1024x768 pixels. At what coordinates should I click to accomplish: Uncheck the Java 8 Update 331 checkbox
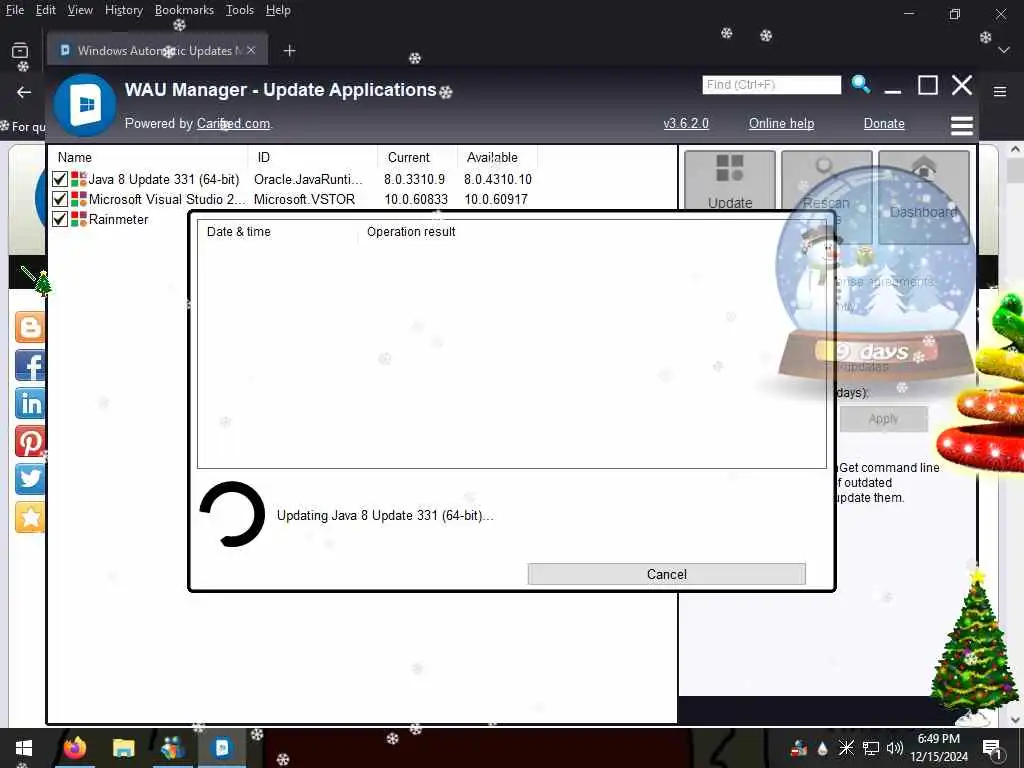(x=59, y=179)
